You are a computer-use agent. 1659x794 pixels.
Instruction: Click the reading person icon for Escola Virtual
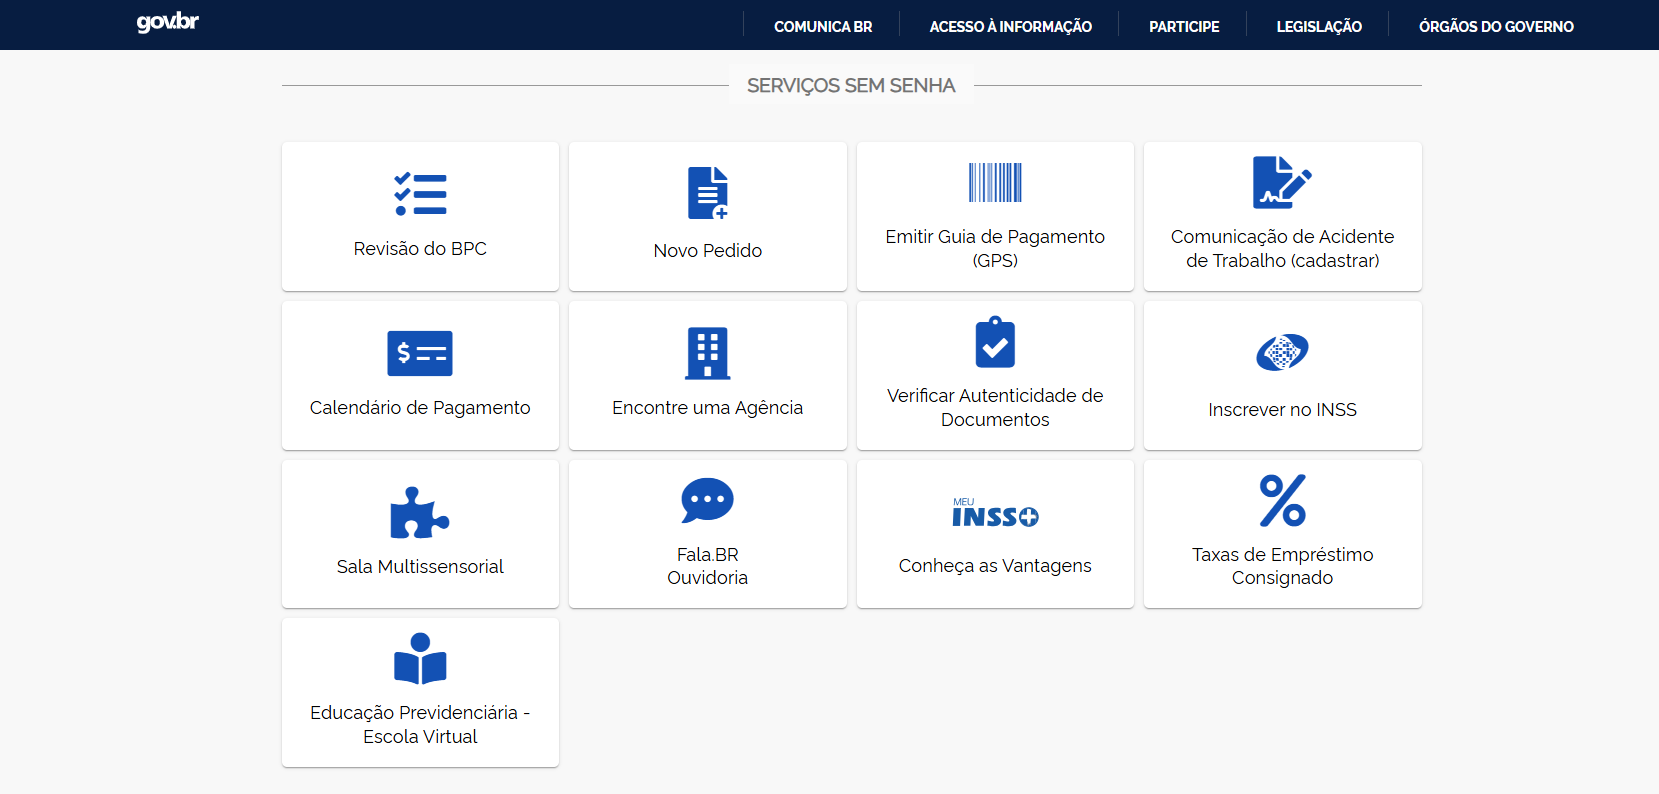coord(420,659)
